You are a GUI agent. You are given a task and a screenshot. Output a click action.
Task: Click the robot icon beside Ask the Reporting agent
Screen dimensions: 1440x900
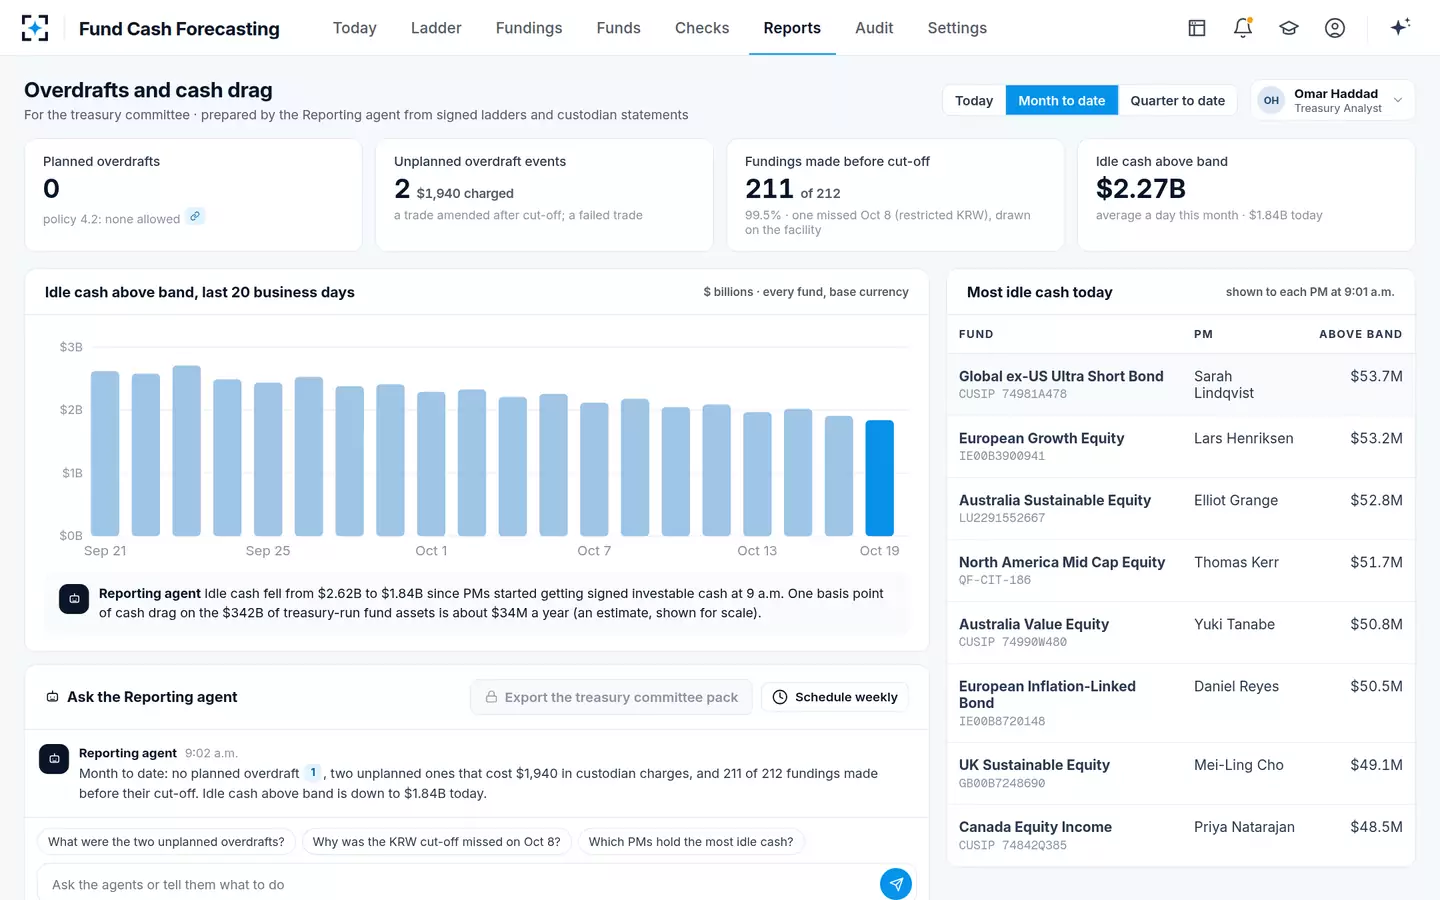coord(52,697)
